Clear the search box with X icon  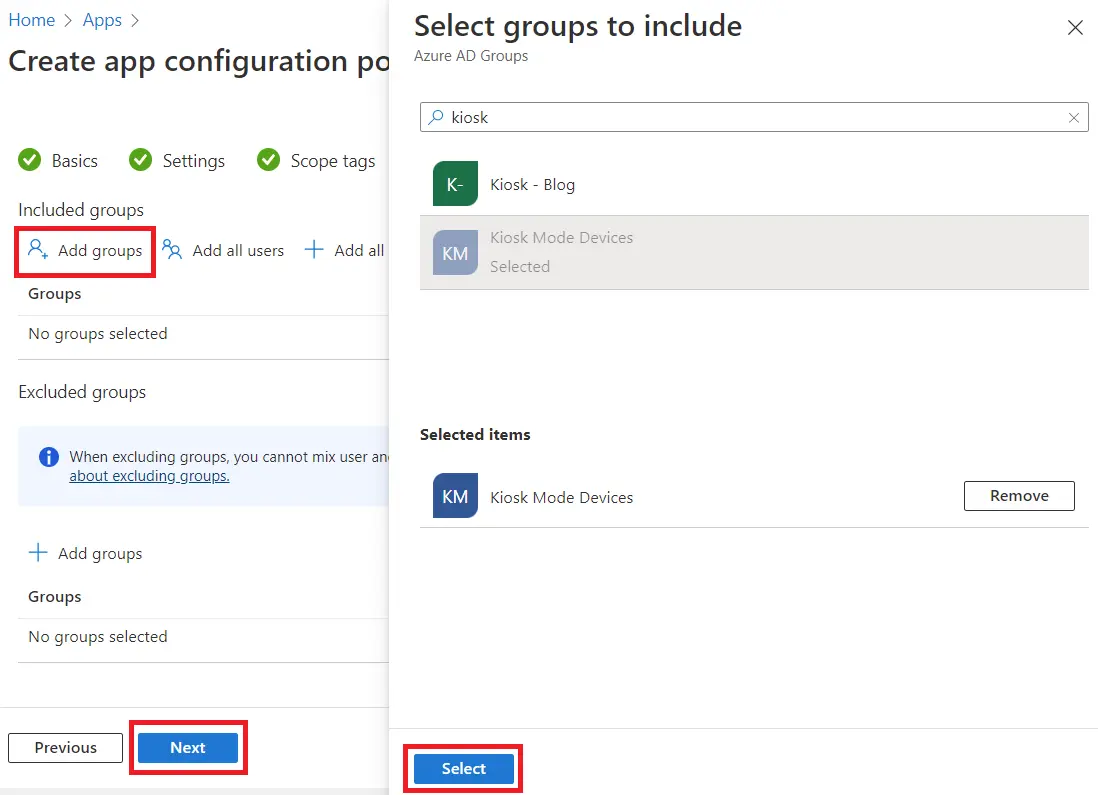pyautogui.click(x=1074, y=118)
